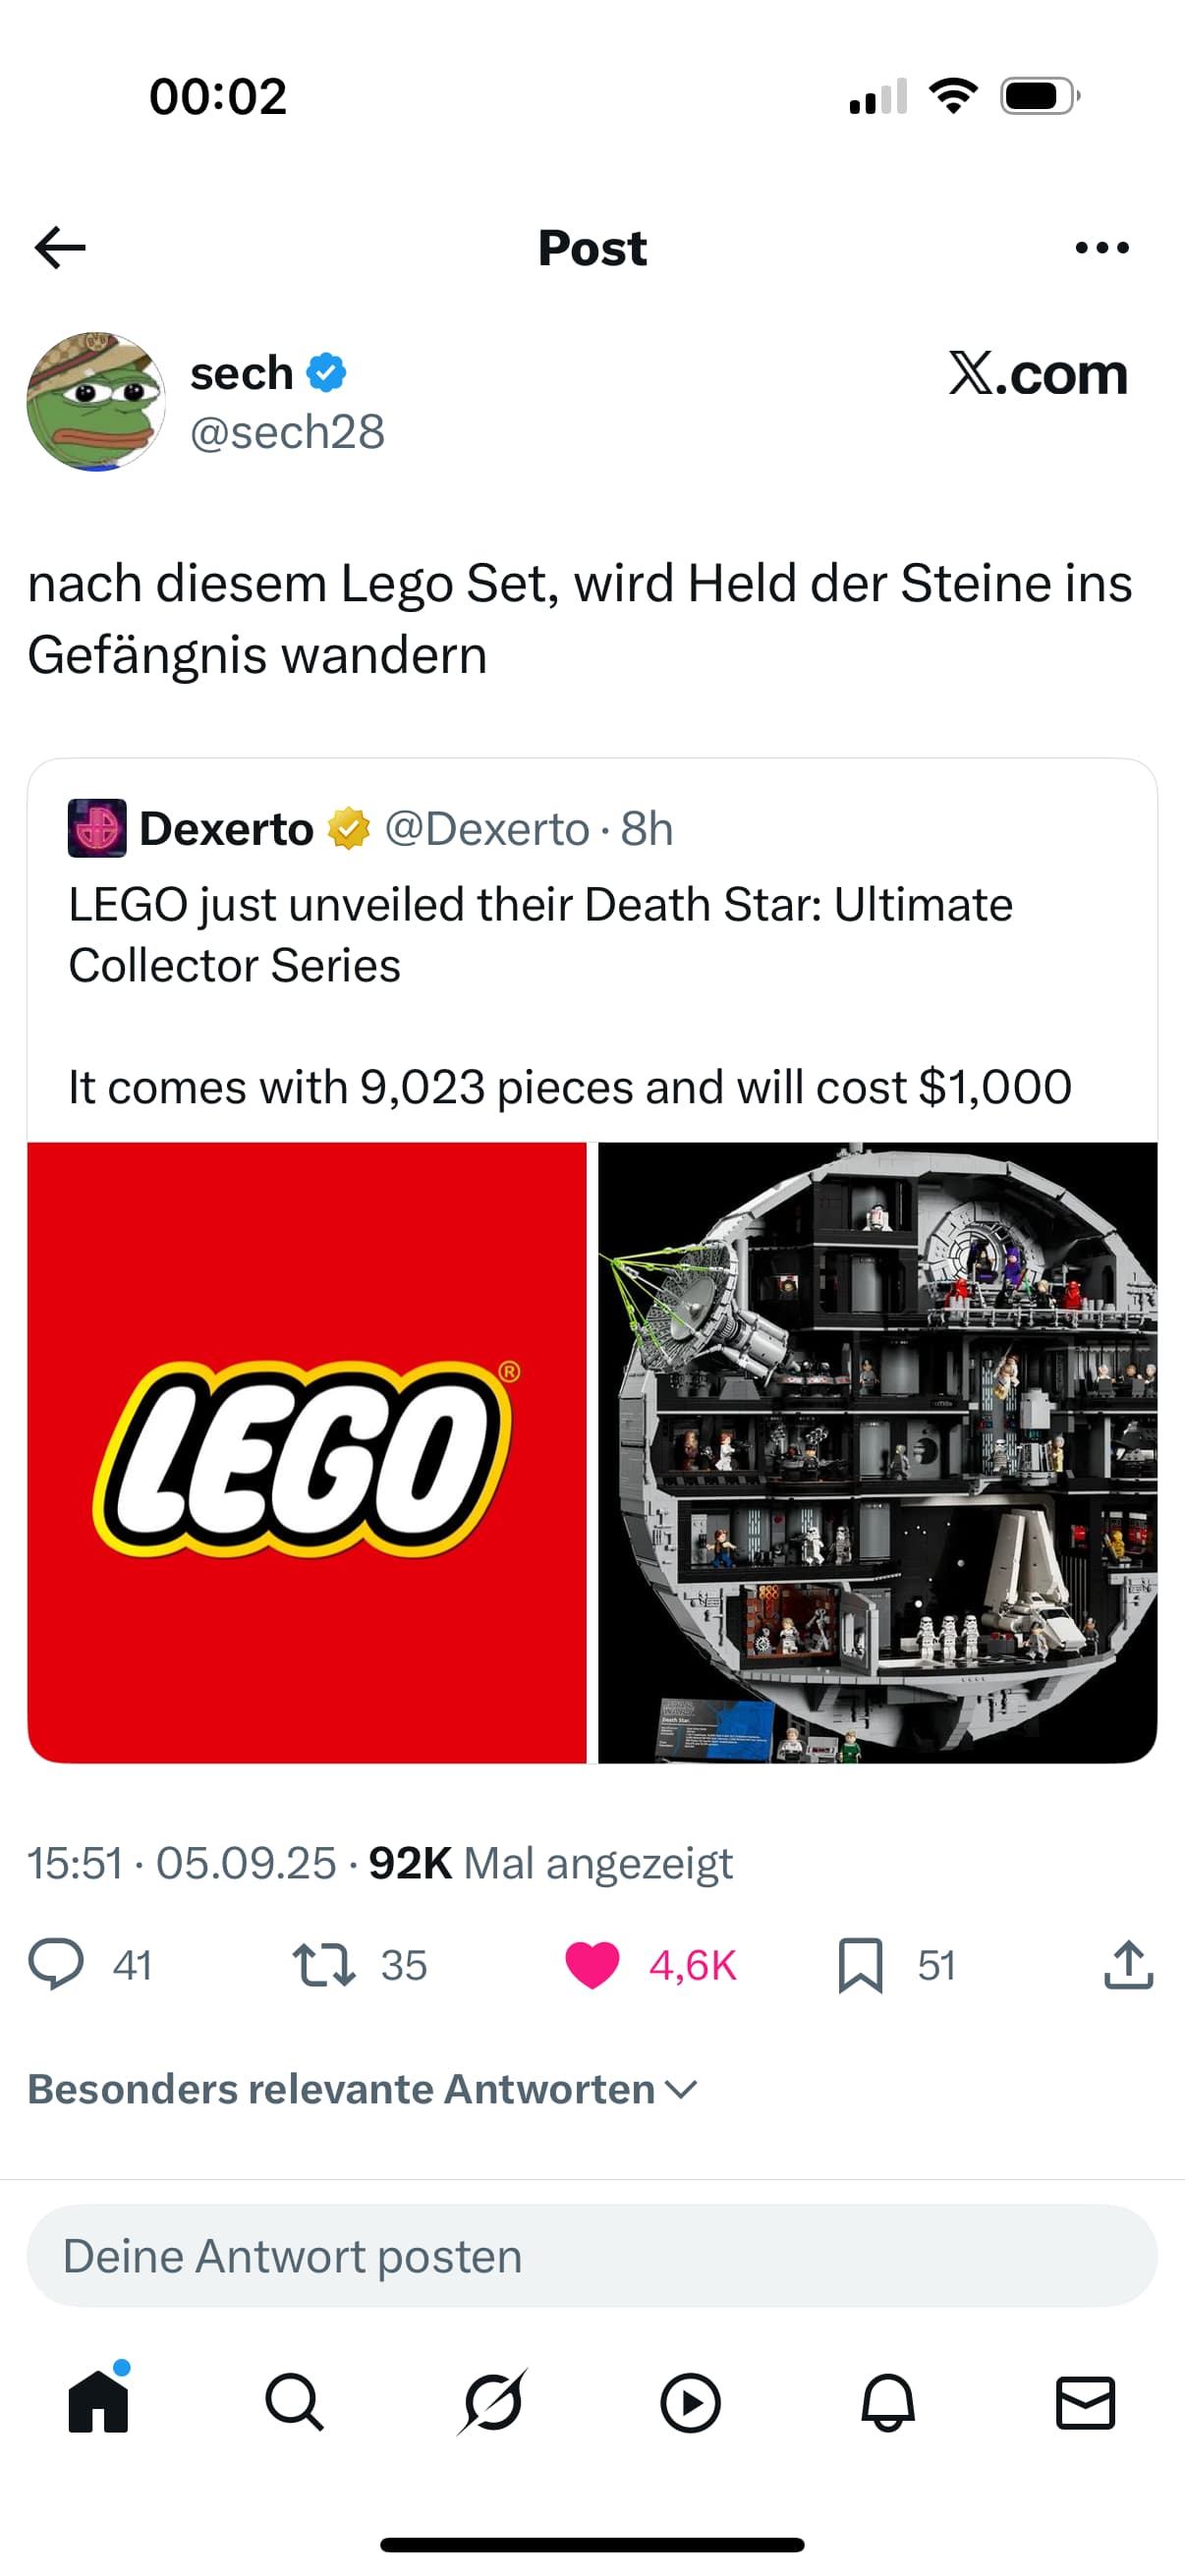Go to the Home tab
The image size is (1185, 2576).
click(x=98, y=2402)
